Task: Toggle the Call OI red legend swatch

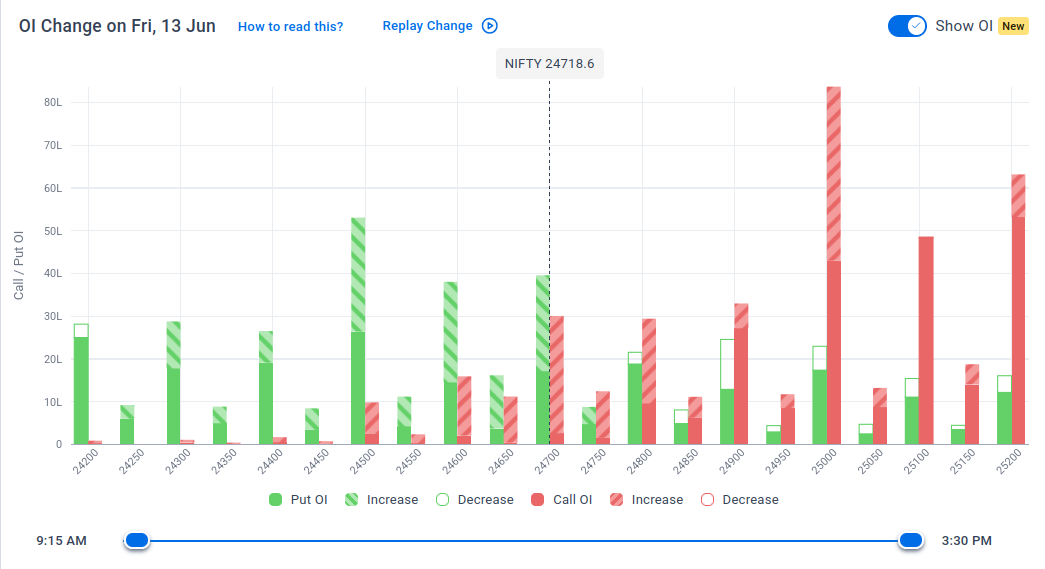Action: 538,500
